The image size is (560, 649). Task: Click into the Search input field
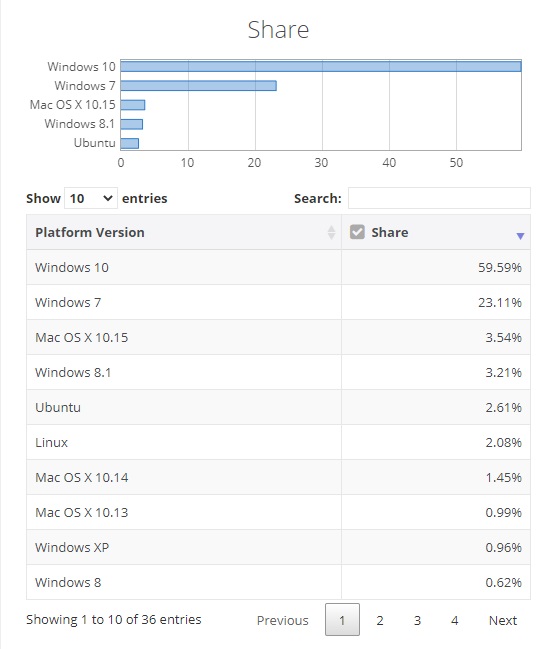[x=439, y=198]
